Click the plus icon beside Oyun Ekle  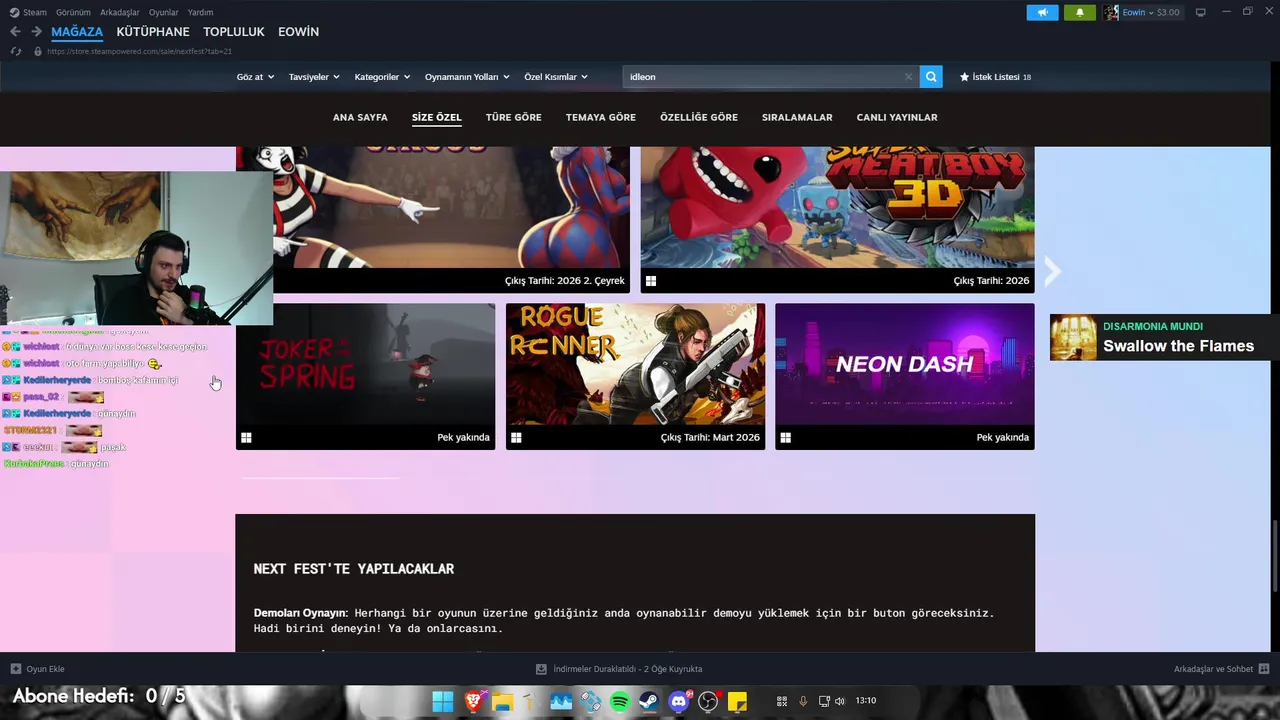(x=16, y=669)
